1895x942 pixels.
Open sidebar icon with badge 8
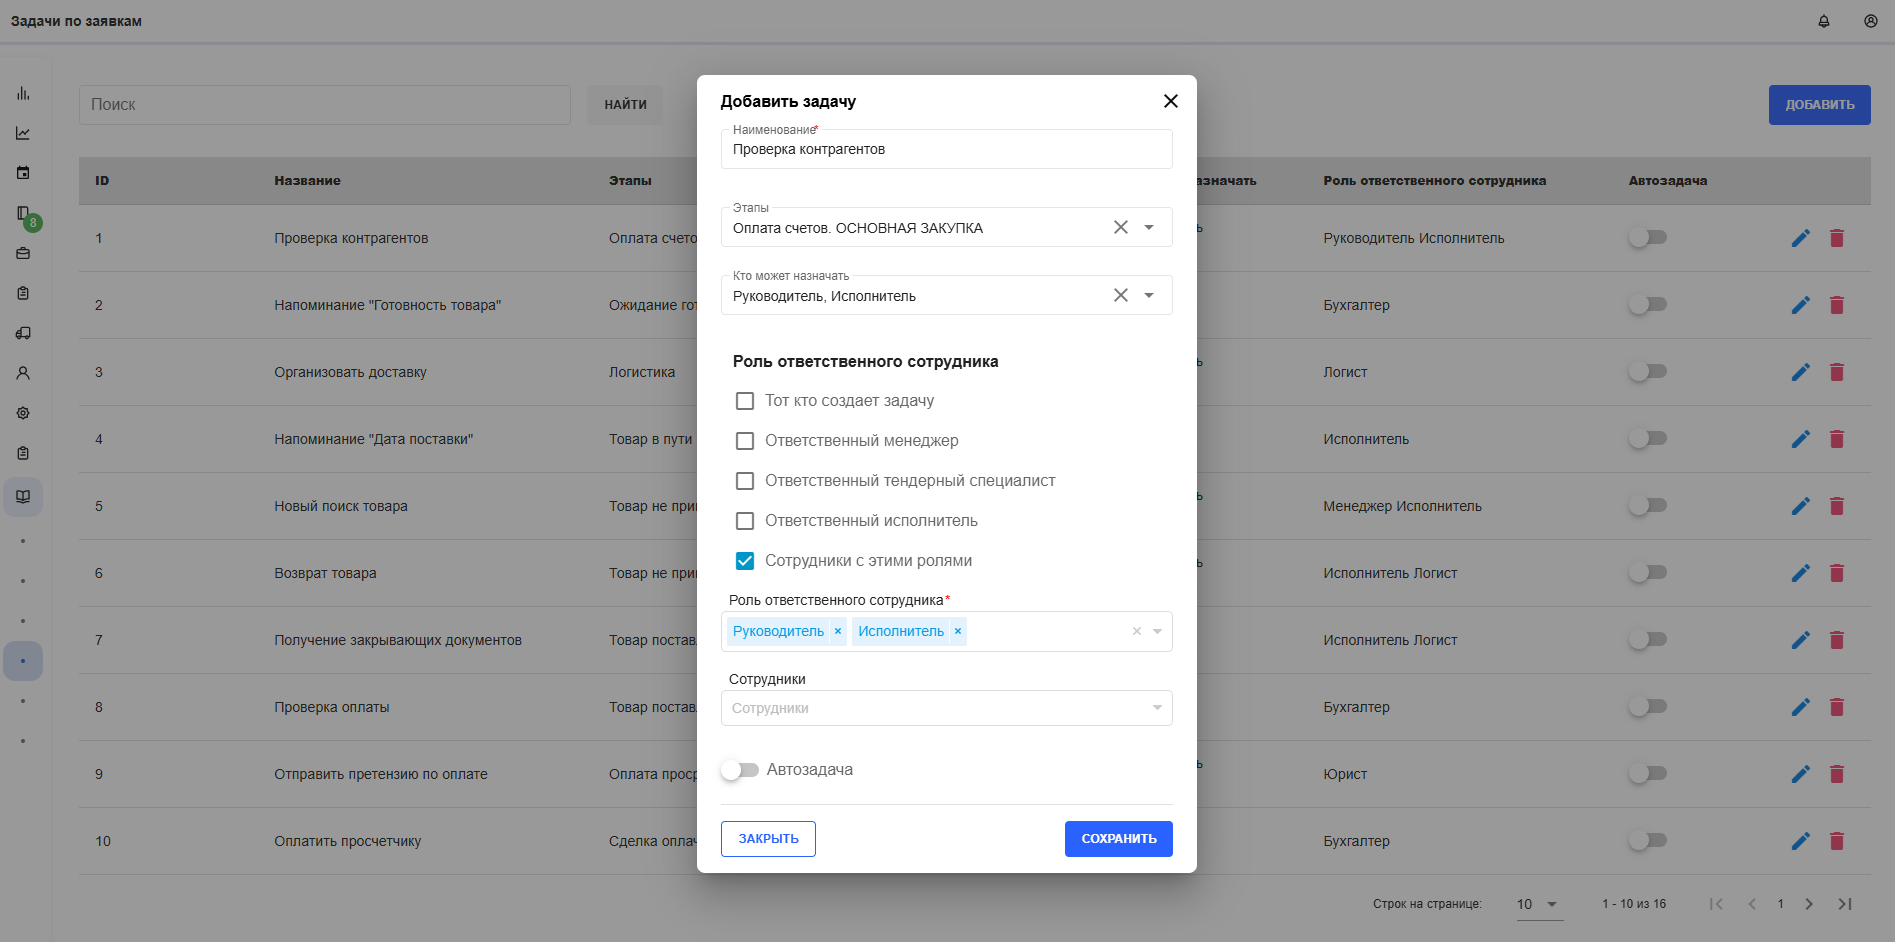coord(23,213)
